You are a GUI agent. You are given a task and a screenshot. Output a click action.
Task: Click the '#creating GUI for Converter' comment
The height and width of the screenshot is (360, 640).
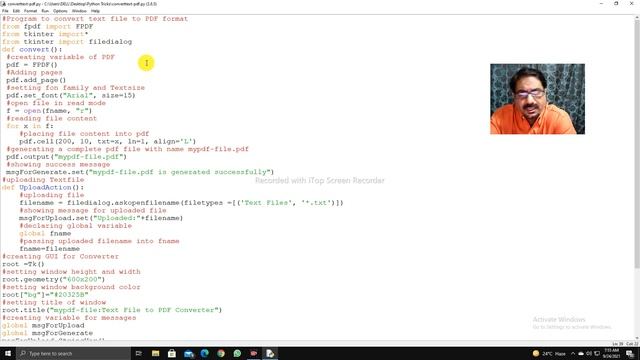(x=60, y=257)
